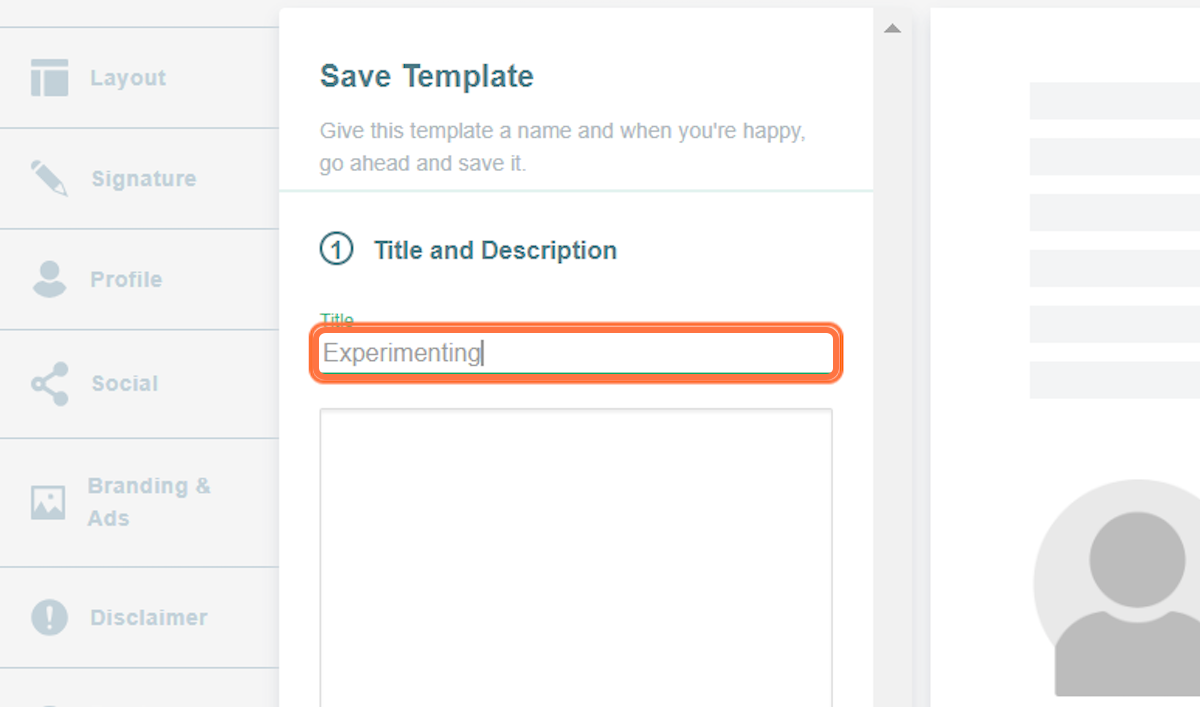The width and height of the screenshot is (1200, 707).
Task: Switch to the Signature section label
Action: coord(144,179)
